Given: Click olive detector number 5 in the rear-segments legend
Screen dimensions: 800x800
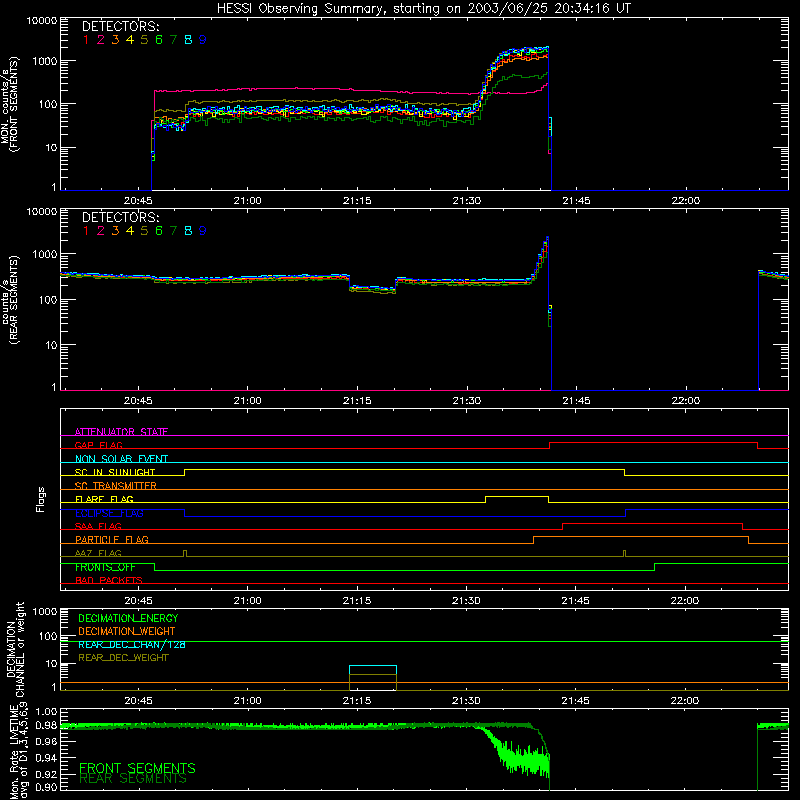Looking at the screenshot, I should click(144, 231).
